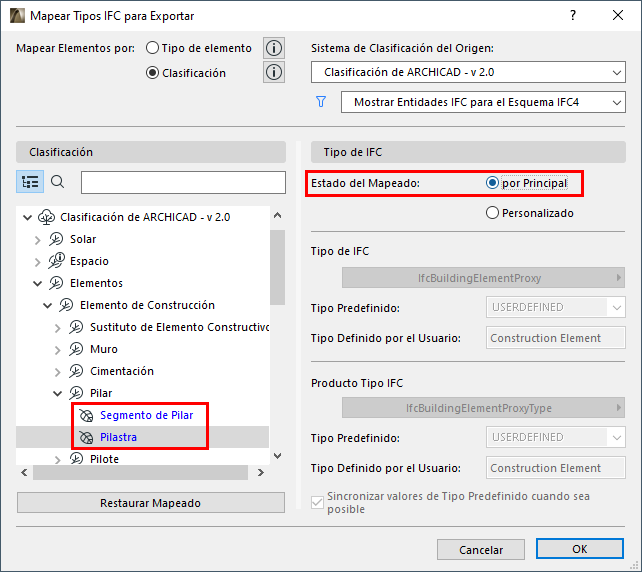Toggle the tree view icon button

coord(30,182)
